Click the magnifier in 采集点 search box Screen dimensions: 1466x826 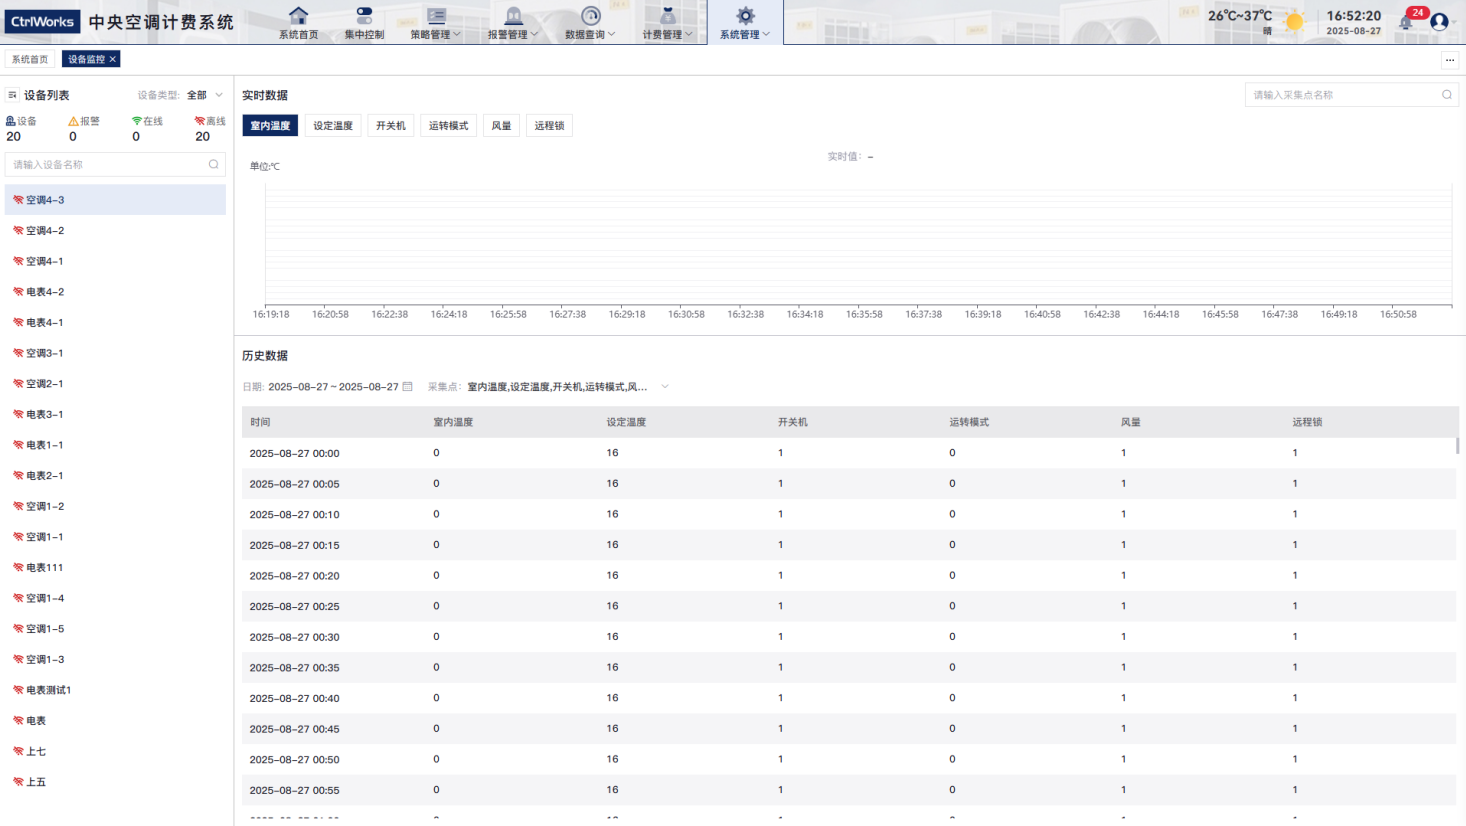tap(1446, 95)
